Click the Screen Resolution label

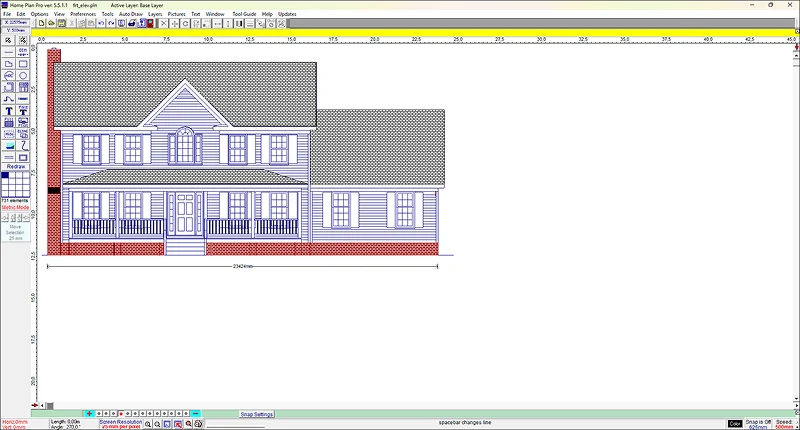(x=120, y=424)
